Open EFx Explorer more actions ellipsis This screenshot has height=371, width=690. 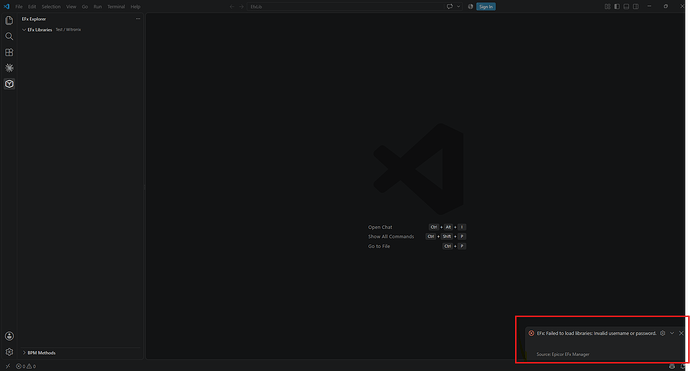pos(138,19)
